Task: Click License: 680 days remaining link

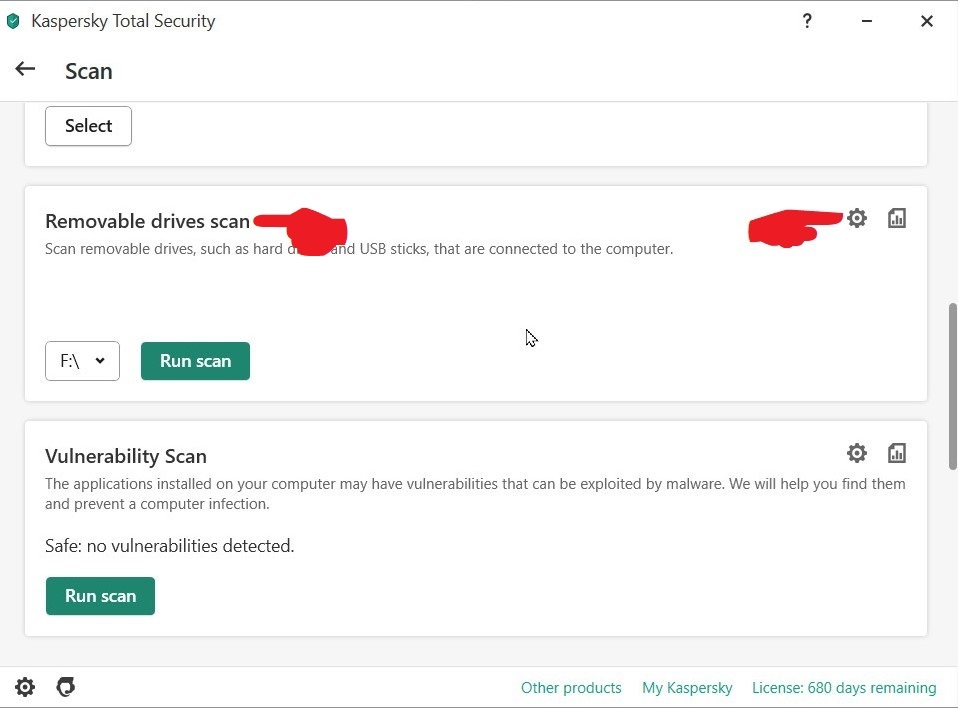Action: point(844,688)
